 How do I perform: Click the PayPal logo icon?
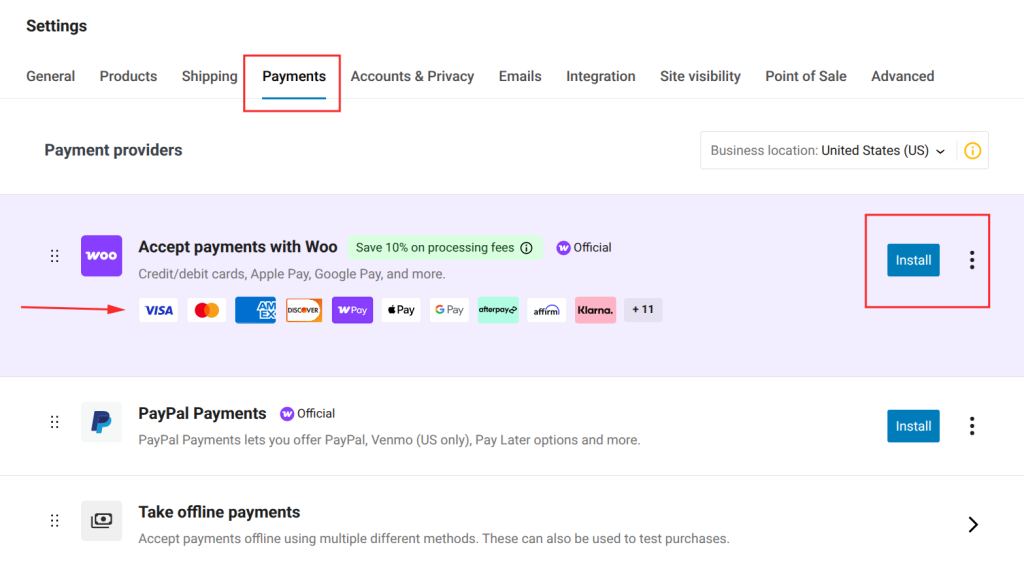tap(101, 422)
